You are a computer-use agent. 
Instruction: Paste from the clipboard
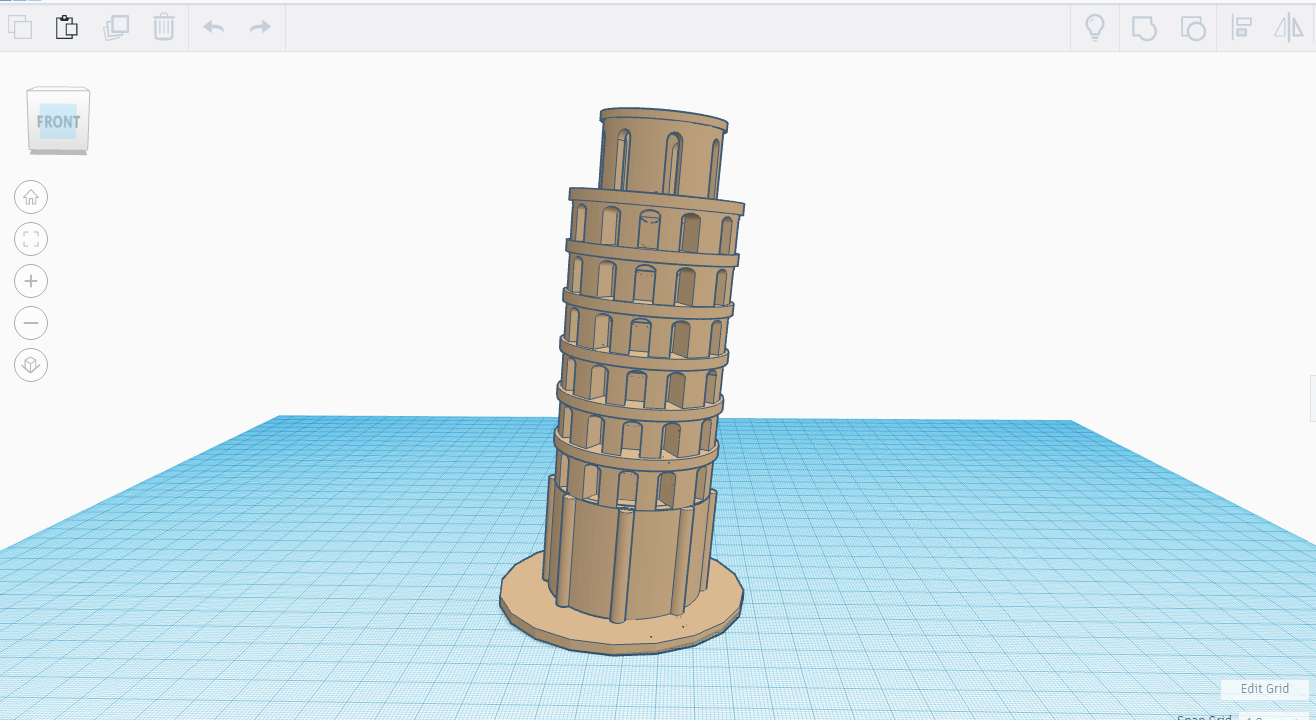(x=68, y=27)
